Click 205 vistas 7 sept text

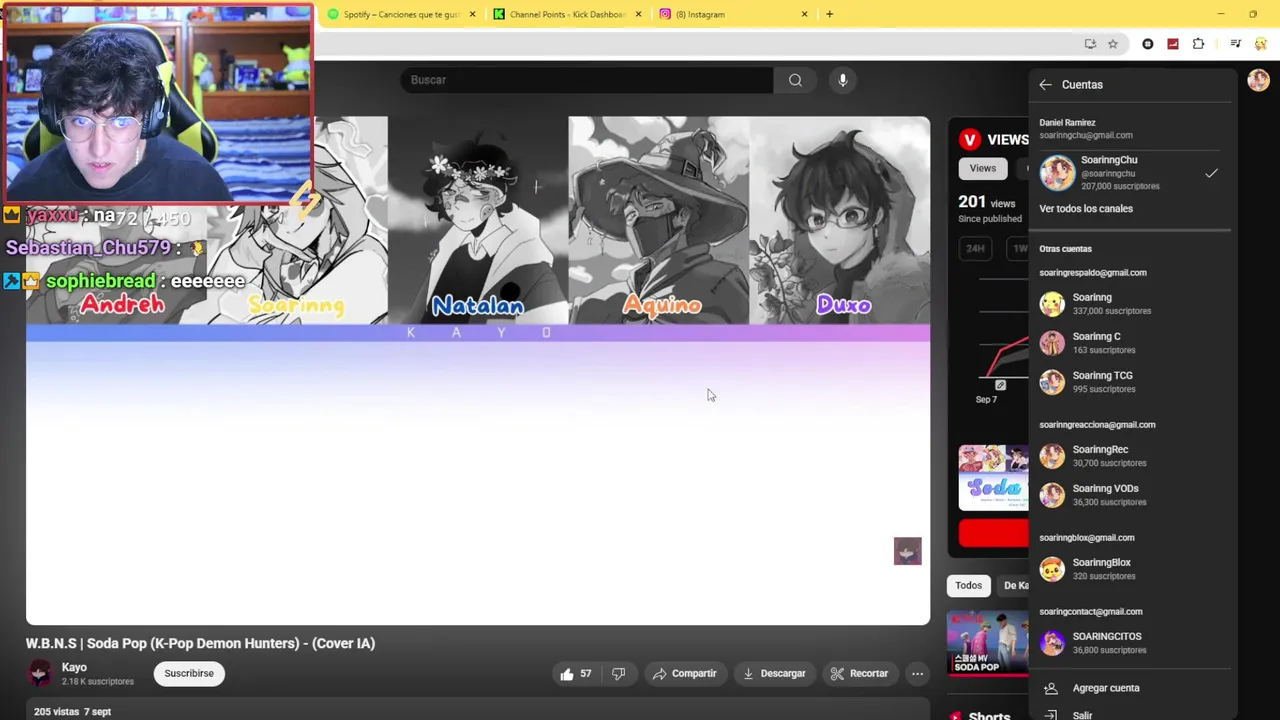point(72,712)
